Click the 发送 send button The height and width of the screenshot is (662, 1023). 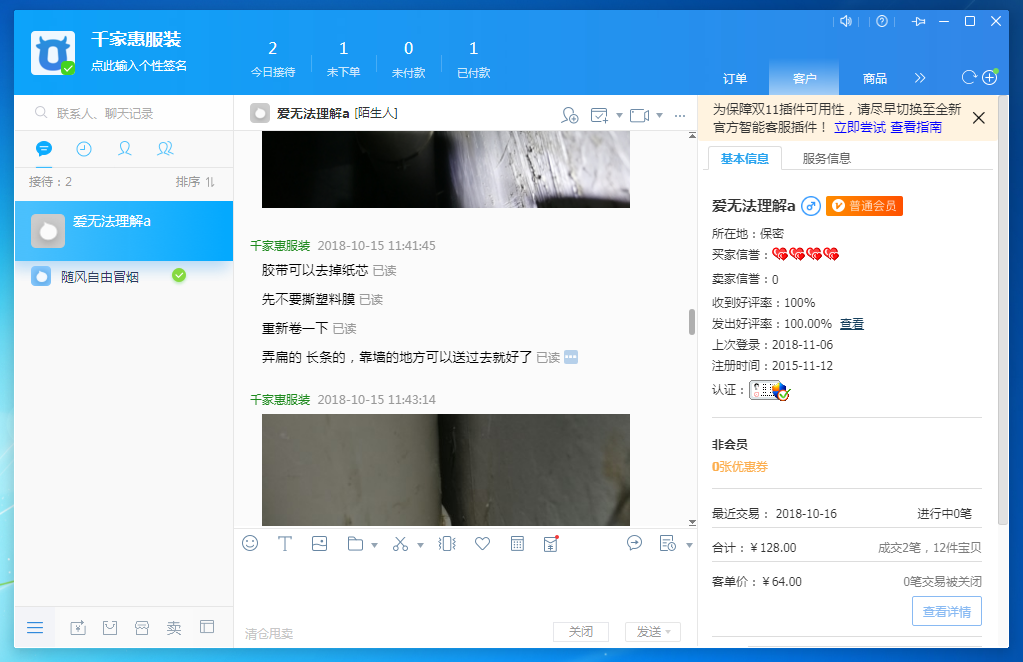coord(653,631)
